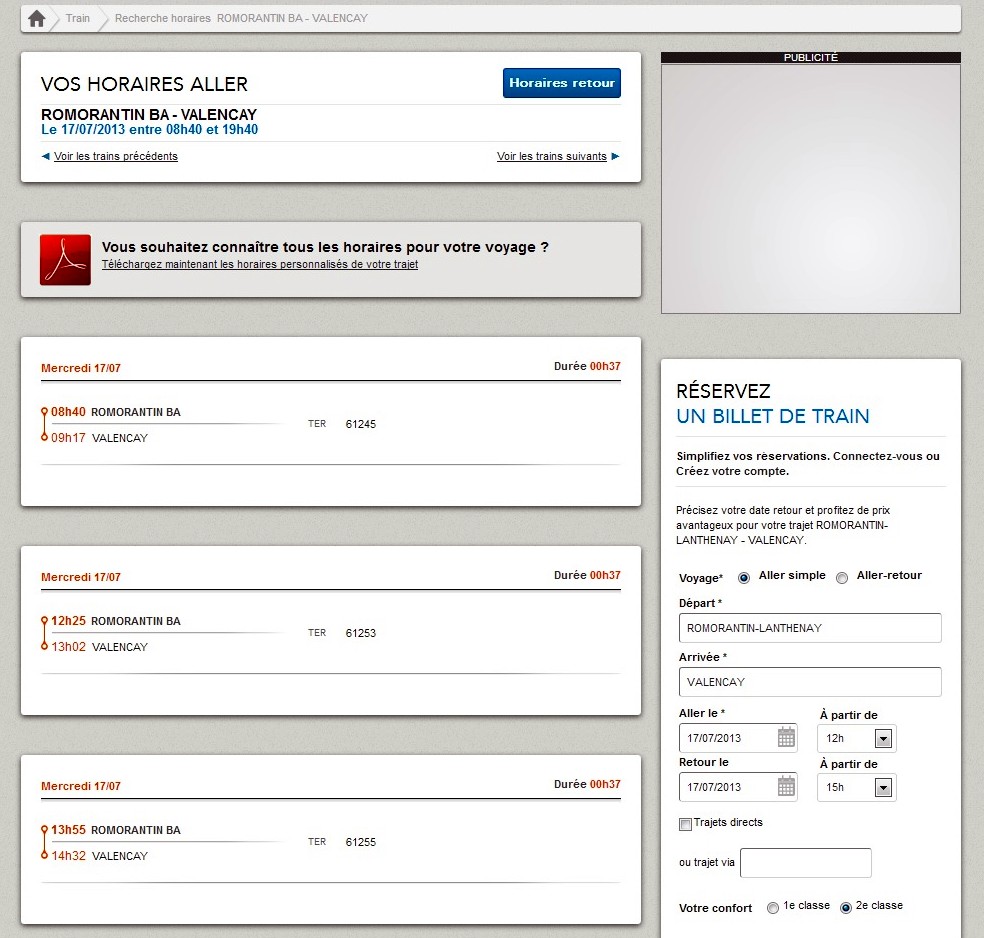This screenshot has height=938, width=984.
Task: Click the Aller le date field
Action: [x=738, y=738]
